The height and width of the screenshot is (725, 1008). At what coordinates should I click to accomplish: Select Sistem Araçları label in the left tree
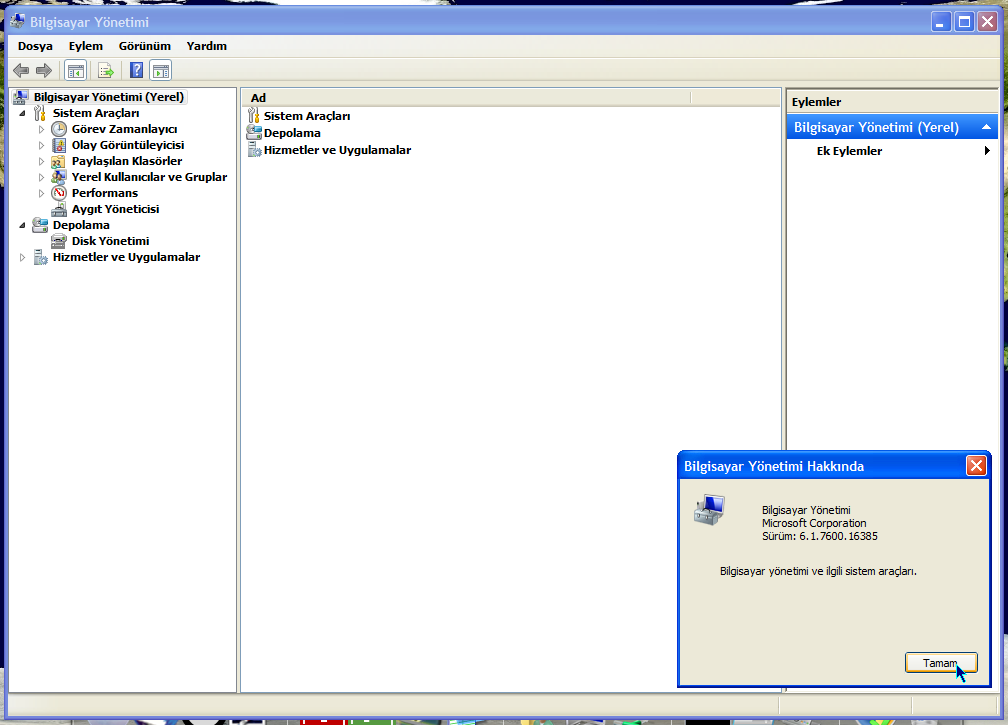coord(96,113)
